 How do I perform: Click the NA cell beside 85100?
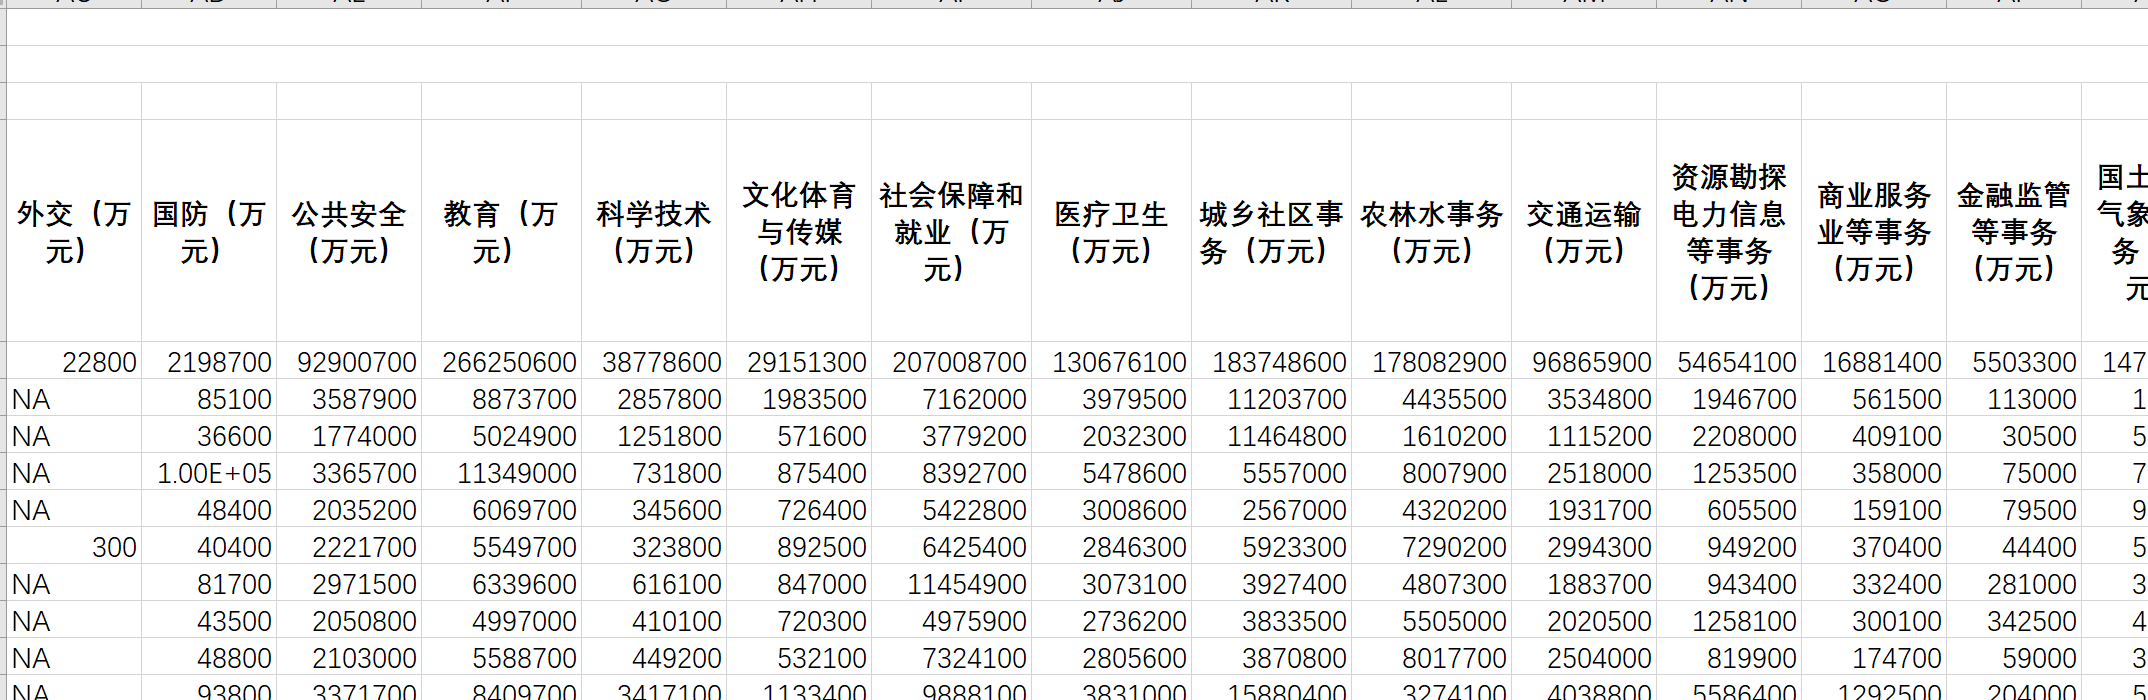point(74,398)
